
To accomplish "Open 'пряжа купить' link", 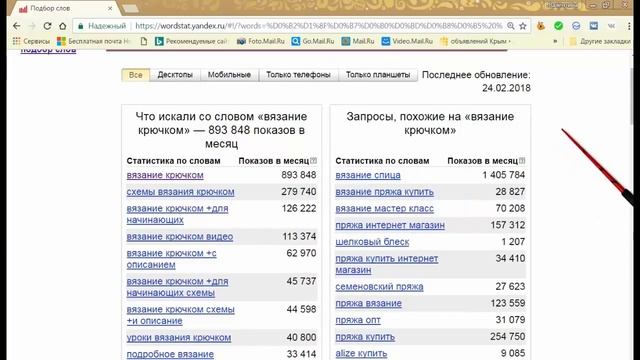I will coord(365,337).
